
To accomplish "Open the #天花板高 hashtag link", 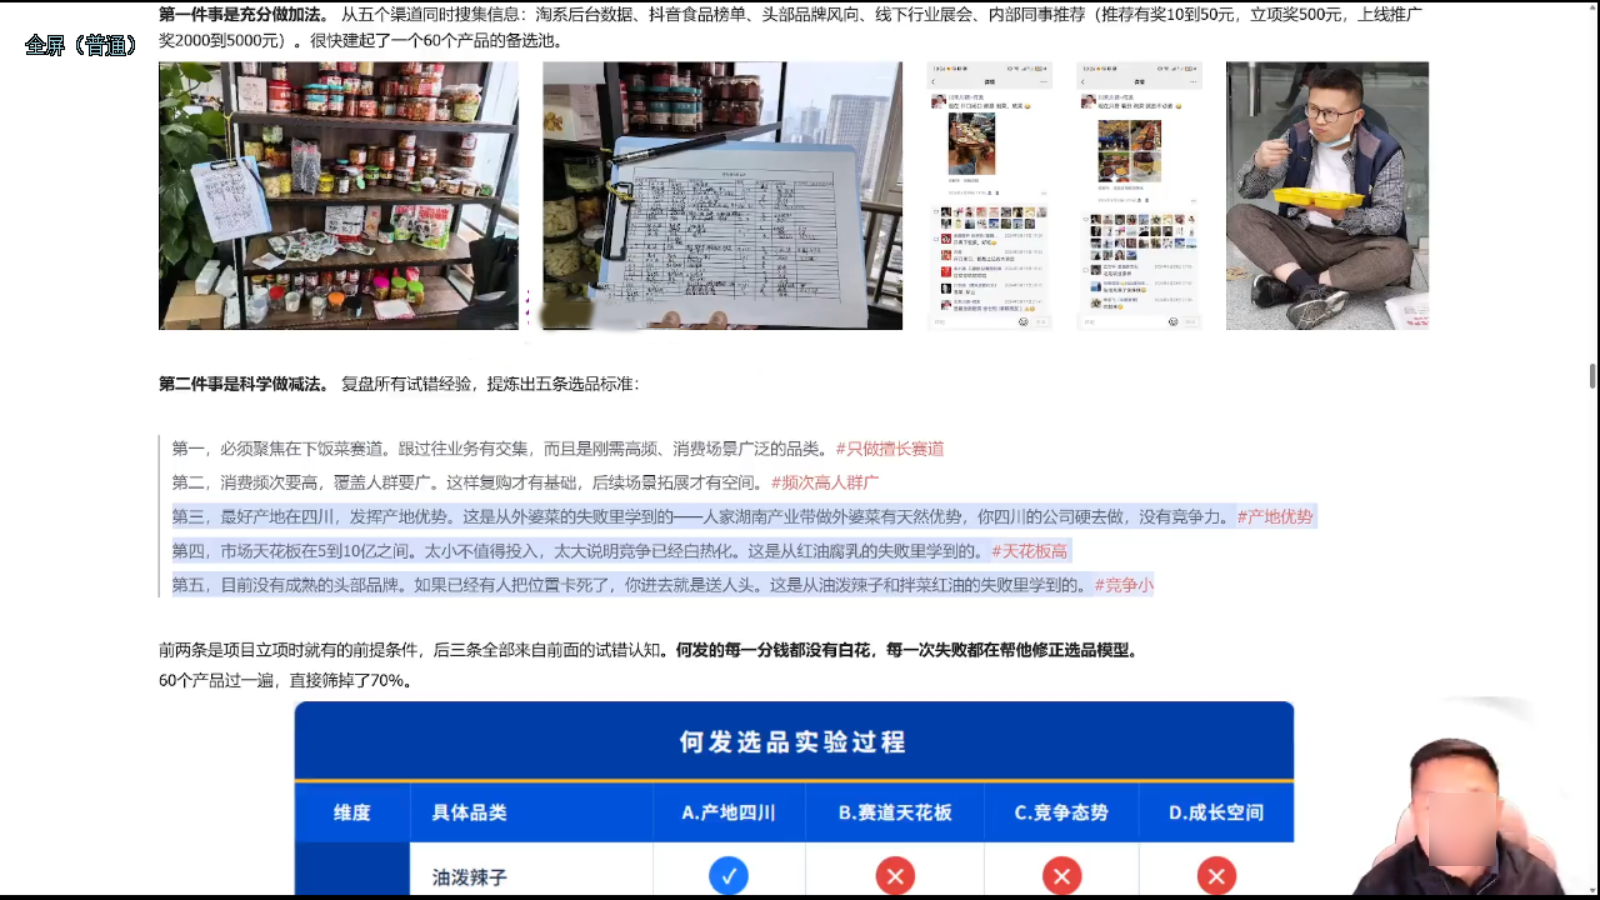I will [1029, 551].
